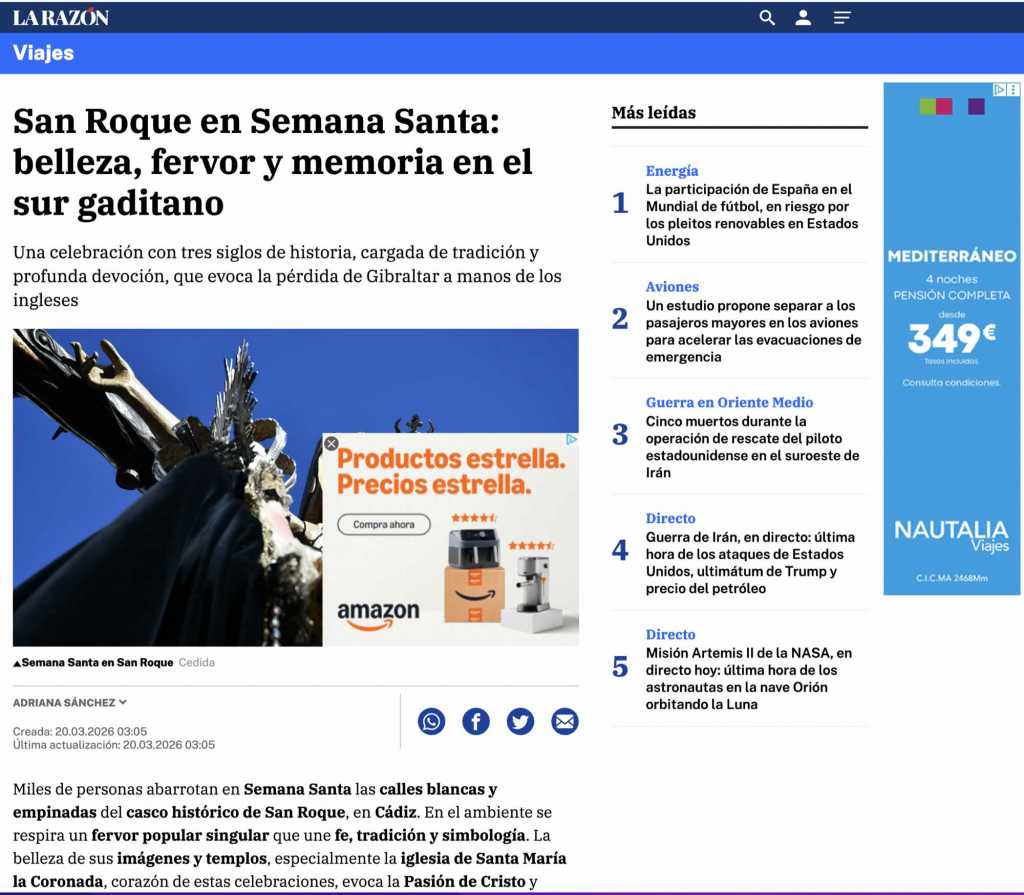Open the Viajes section tab
The height and width of the screenshot is (895, 1024).
click(x=43, y=53)
